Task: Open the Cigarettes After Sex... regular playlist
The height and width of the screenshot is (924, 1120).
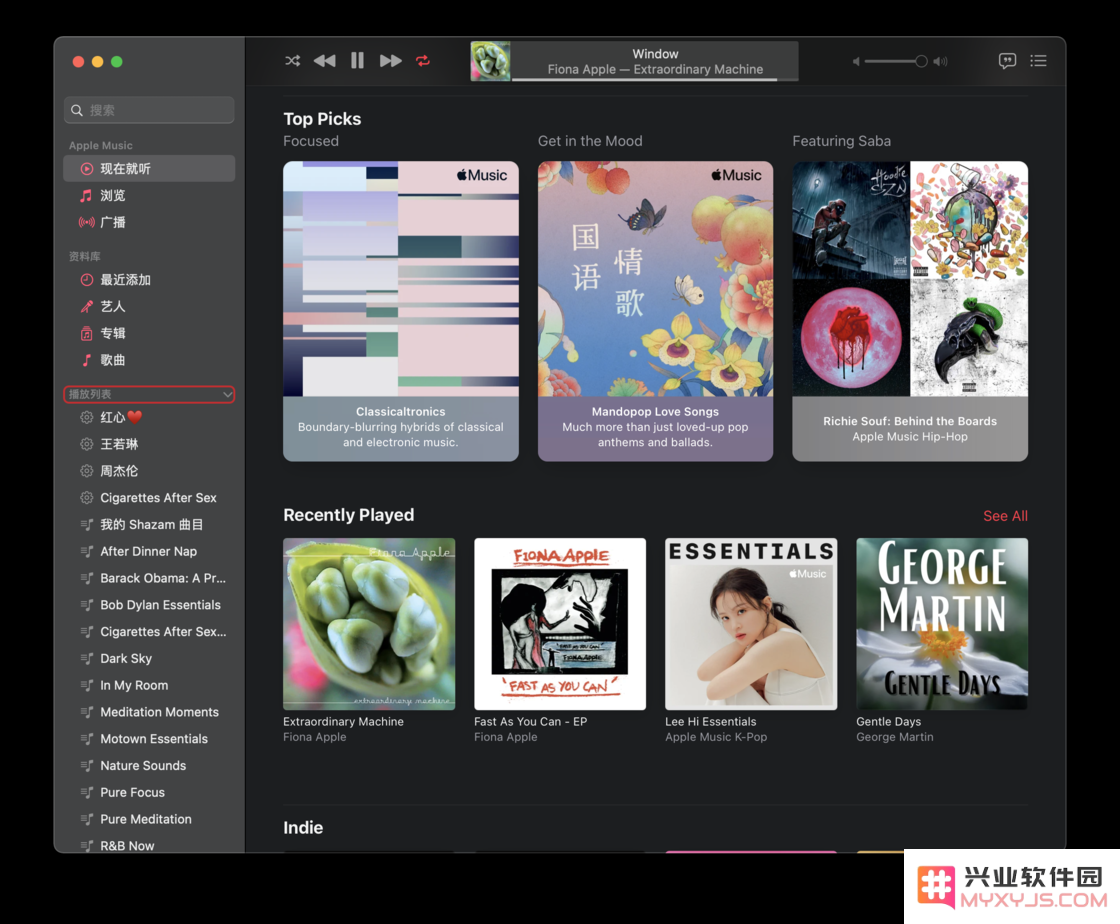Action: [149, 632]
